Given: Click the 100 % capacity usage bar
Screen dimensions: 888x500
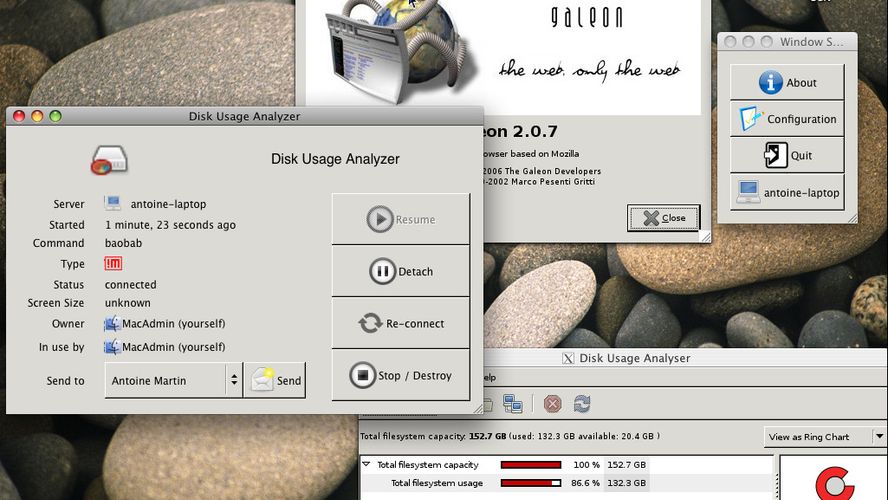Looking at the screenshot, I should (x=531, y=465).
